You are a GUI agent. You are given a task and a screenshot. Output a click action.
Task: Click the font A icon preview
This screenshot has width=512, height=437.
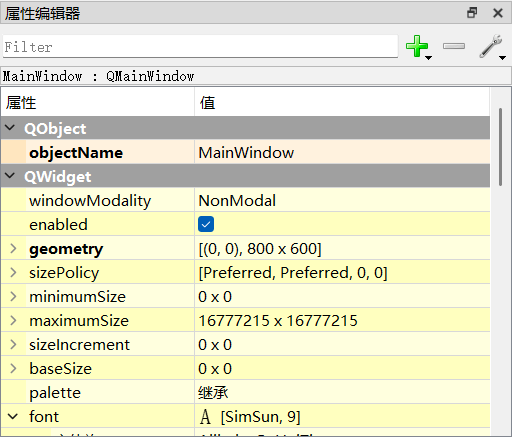coord(205,417)
